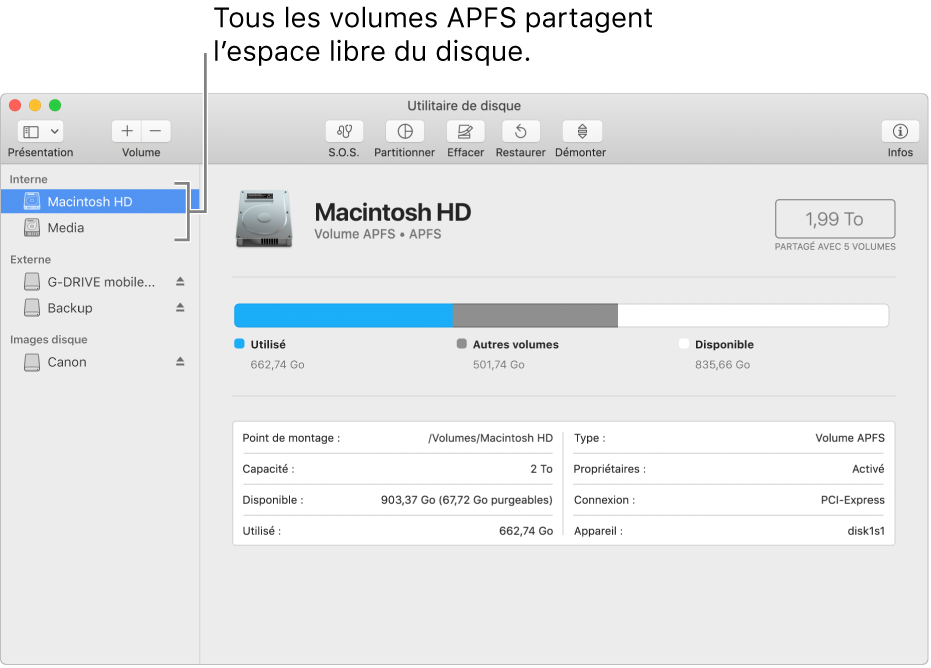This screenshot has height=668, width=931.
Task: Zoom the window with the green button
Action: pyautogui.click(x=55, y=105)
